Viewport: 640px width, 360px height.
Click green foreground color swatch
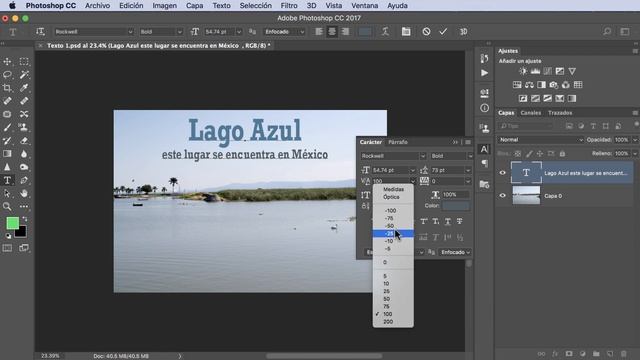click(12, 223)
